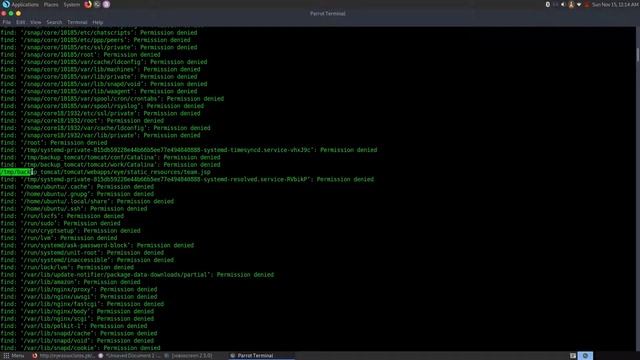
Task: Open the Edit menu of Parrot Terminal
Action: 20,22
